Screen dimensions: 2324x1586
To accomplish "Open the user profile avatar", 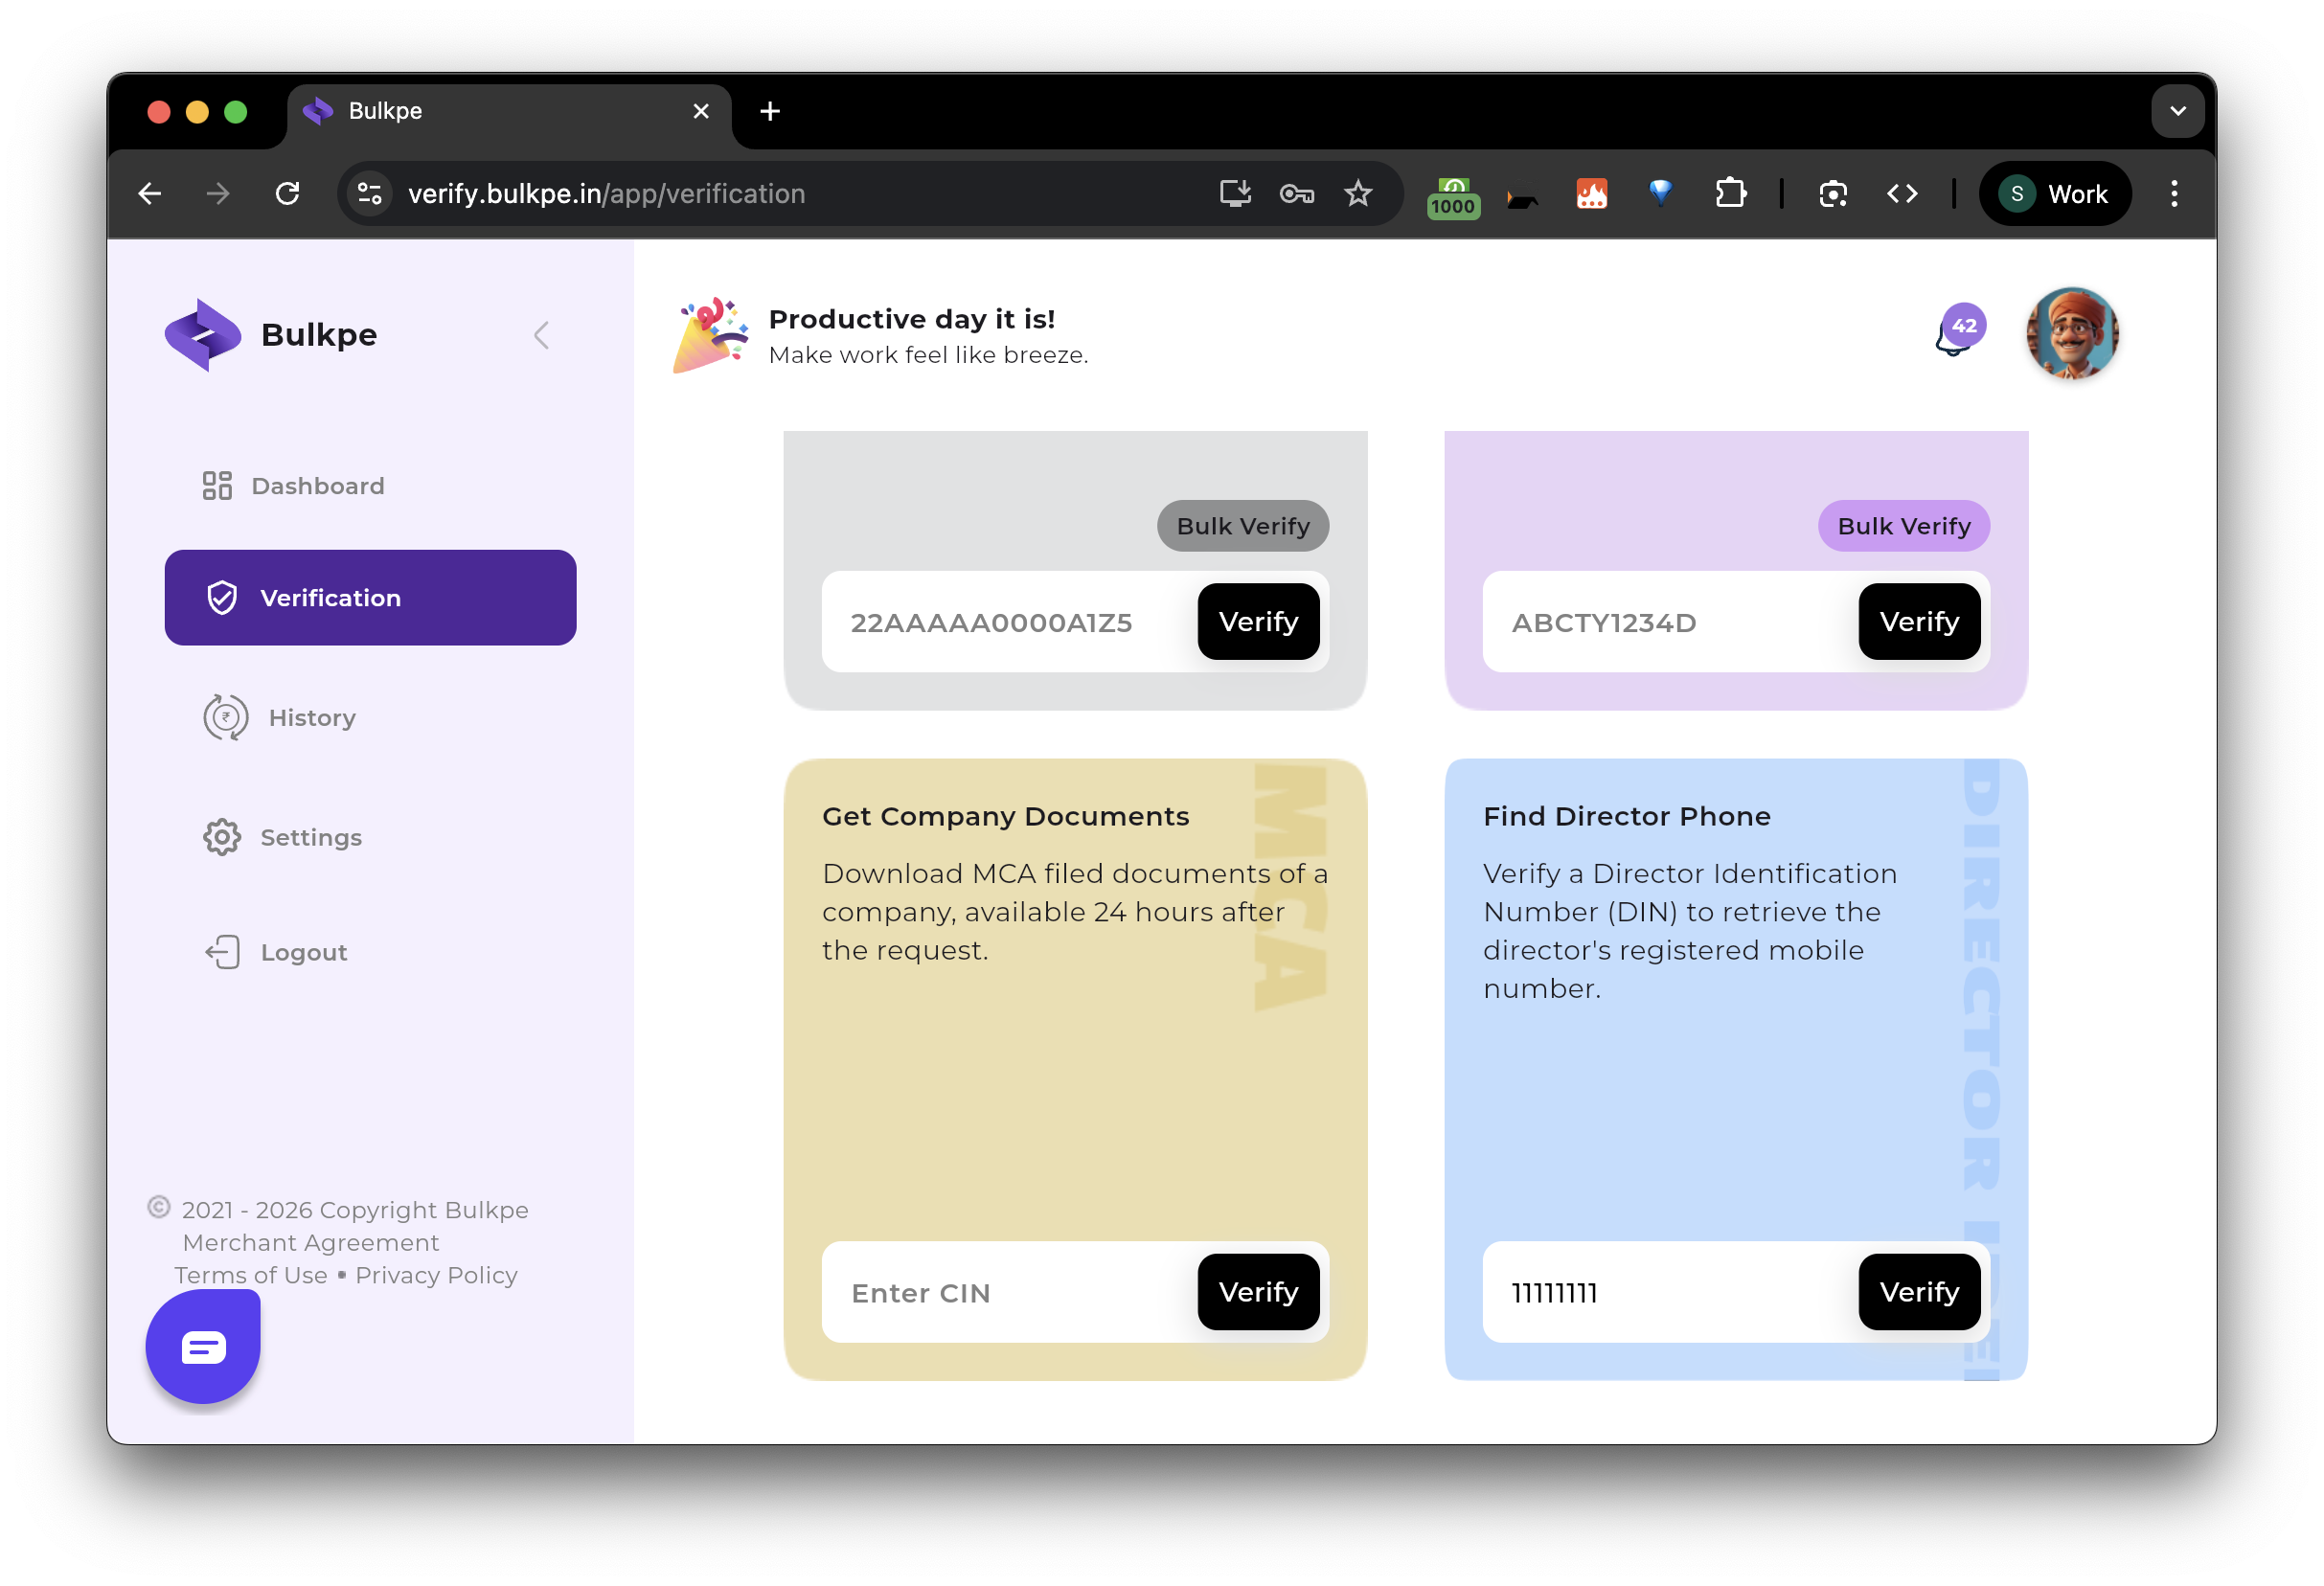I will [x=2071, y=333].
